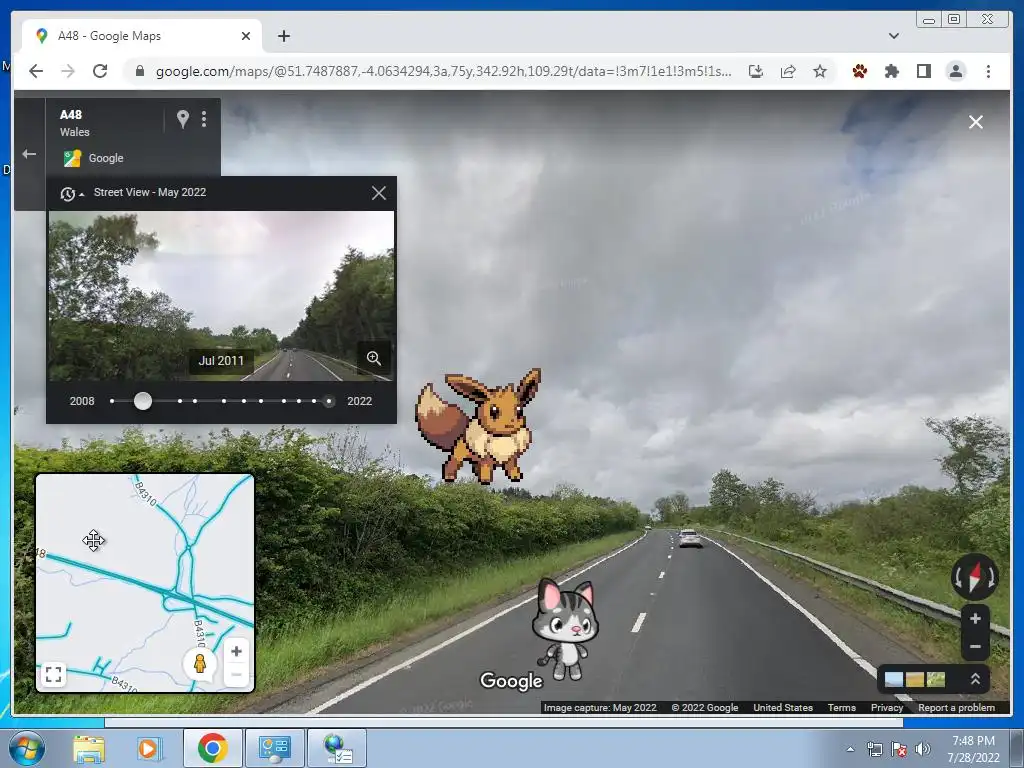
Task: Bookmark this page with the star icon
Action: 820,71
